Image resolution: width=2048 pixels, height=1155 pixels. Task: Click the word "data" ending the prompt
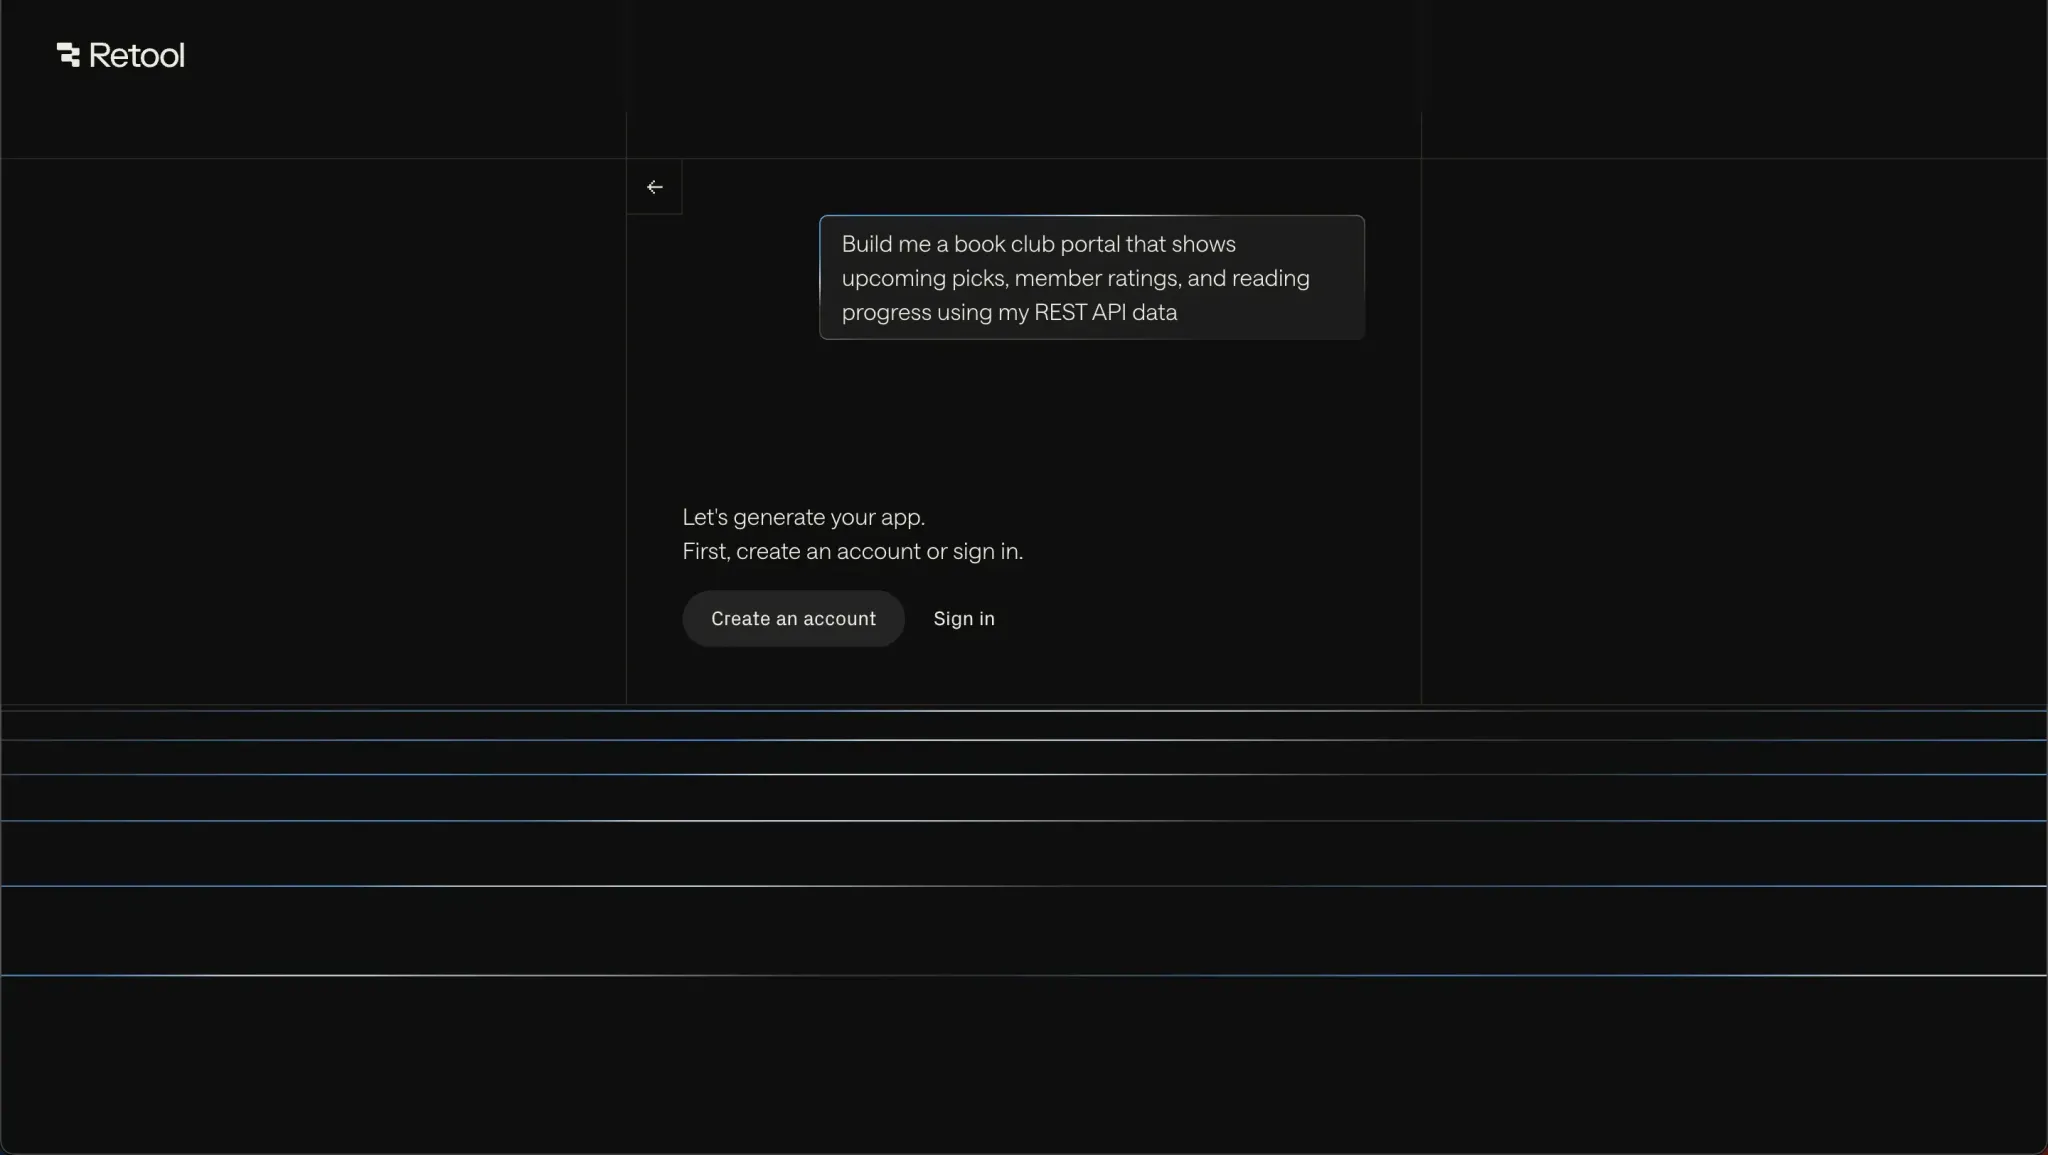click(x=1154, y=312)
